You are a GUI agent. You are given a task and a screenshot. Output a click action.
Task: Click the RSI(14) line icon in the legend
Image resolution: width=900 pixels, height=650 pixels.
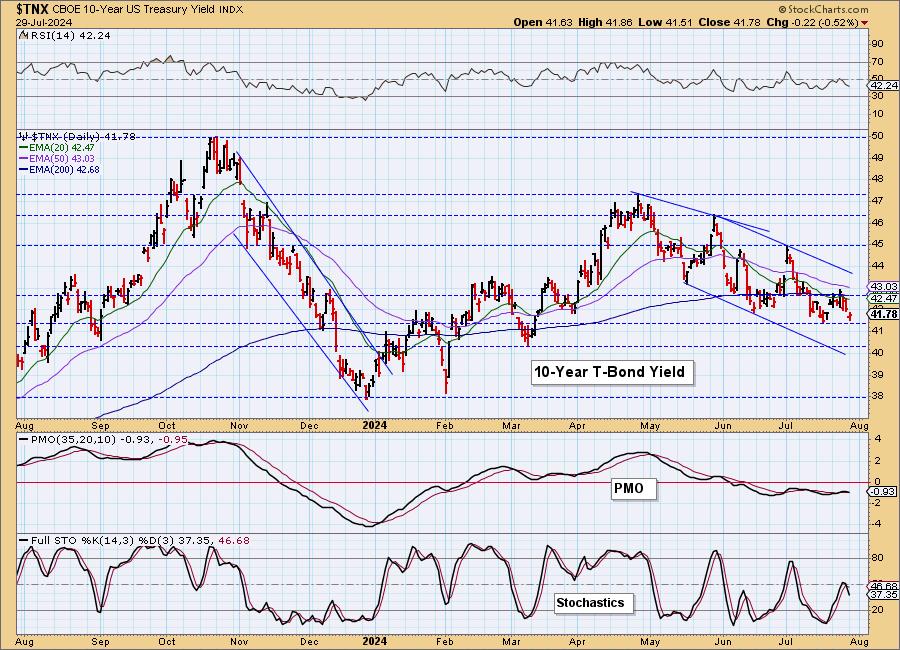coord(22,35)
